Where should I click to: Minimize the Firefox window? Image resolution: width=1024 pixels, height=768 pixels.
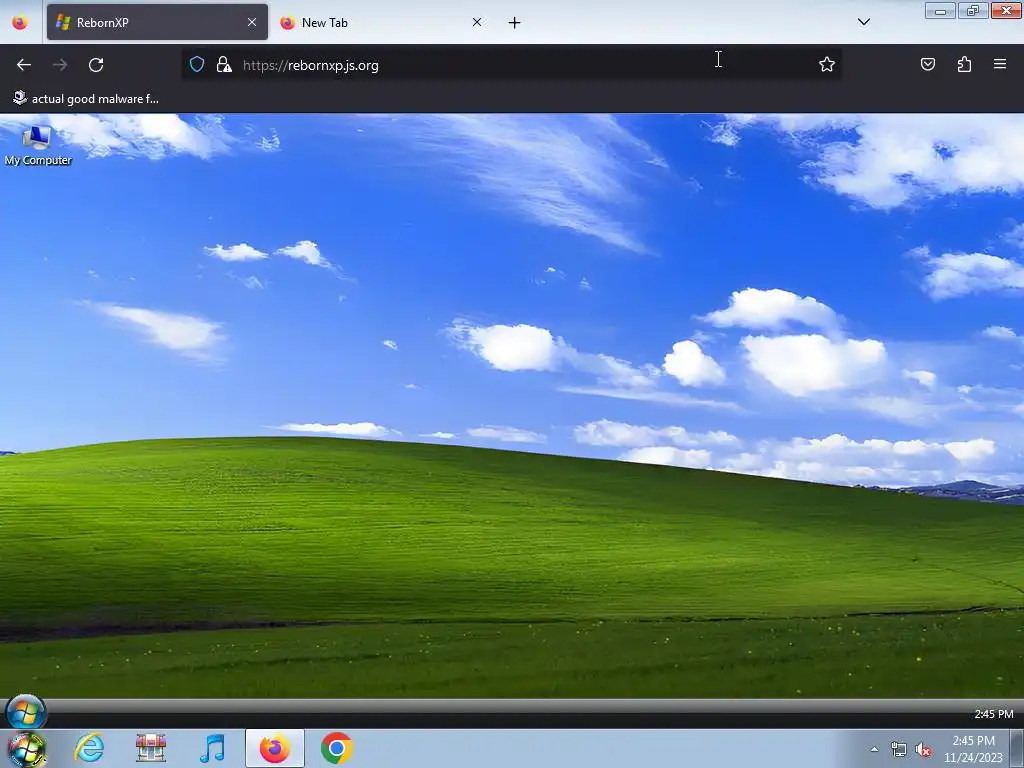(x=940, y=10)
